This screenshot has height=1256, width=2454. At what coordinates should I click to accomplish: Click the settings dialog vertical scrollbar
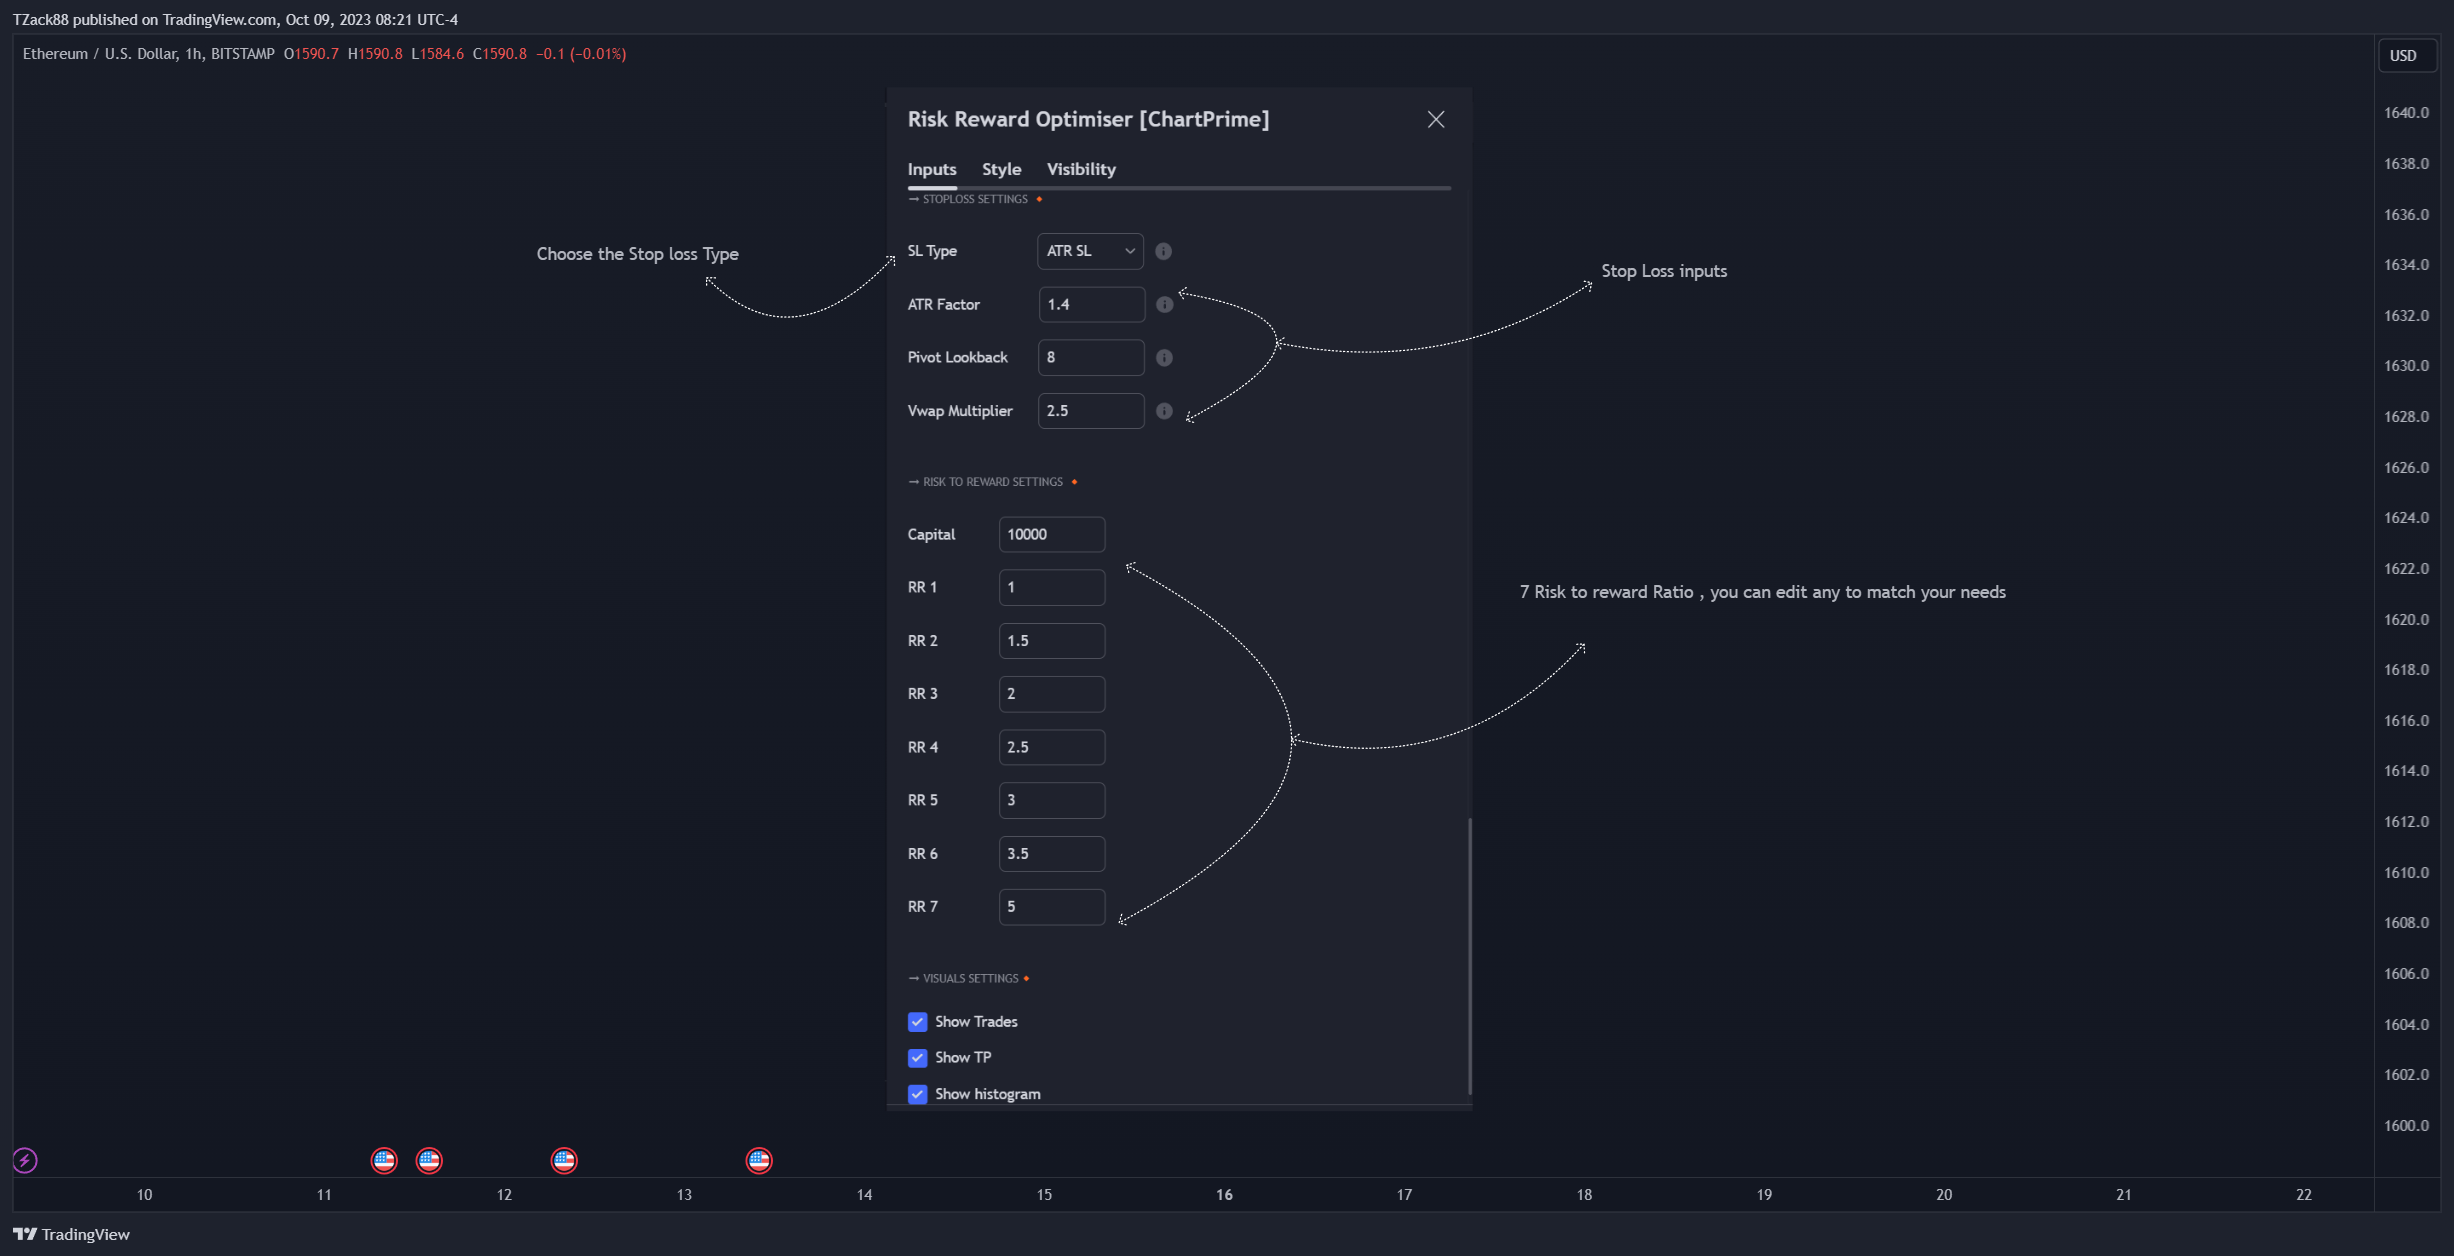[1469, 955]
